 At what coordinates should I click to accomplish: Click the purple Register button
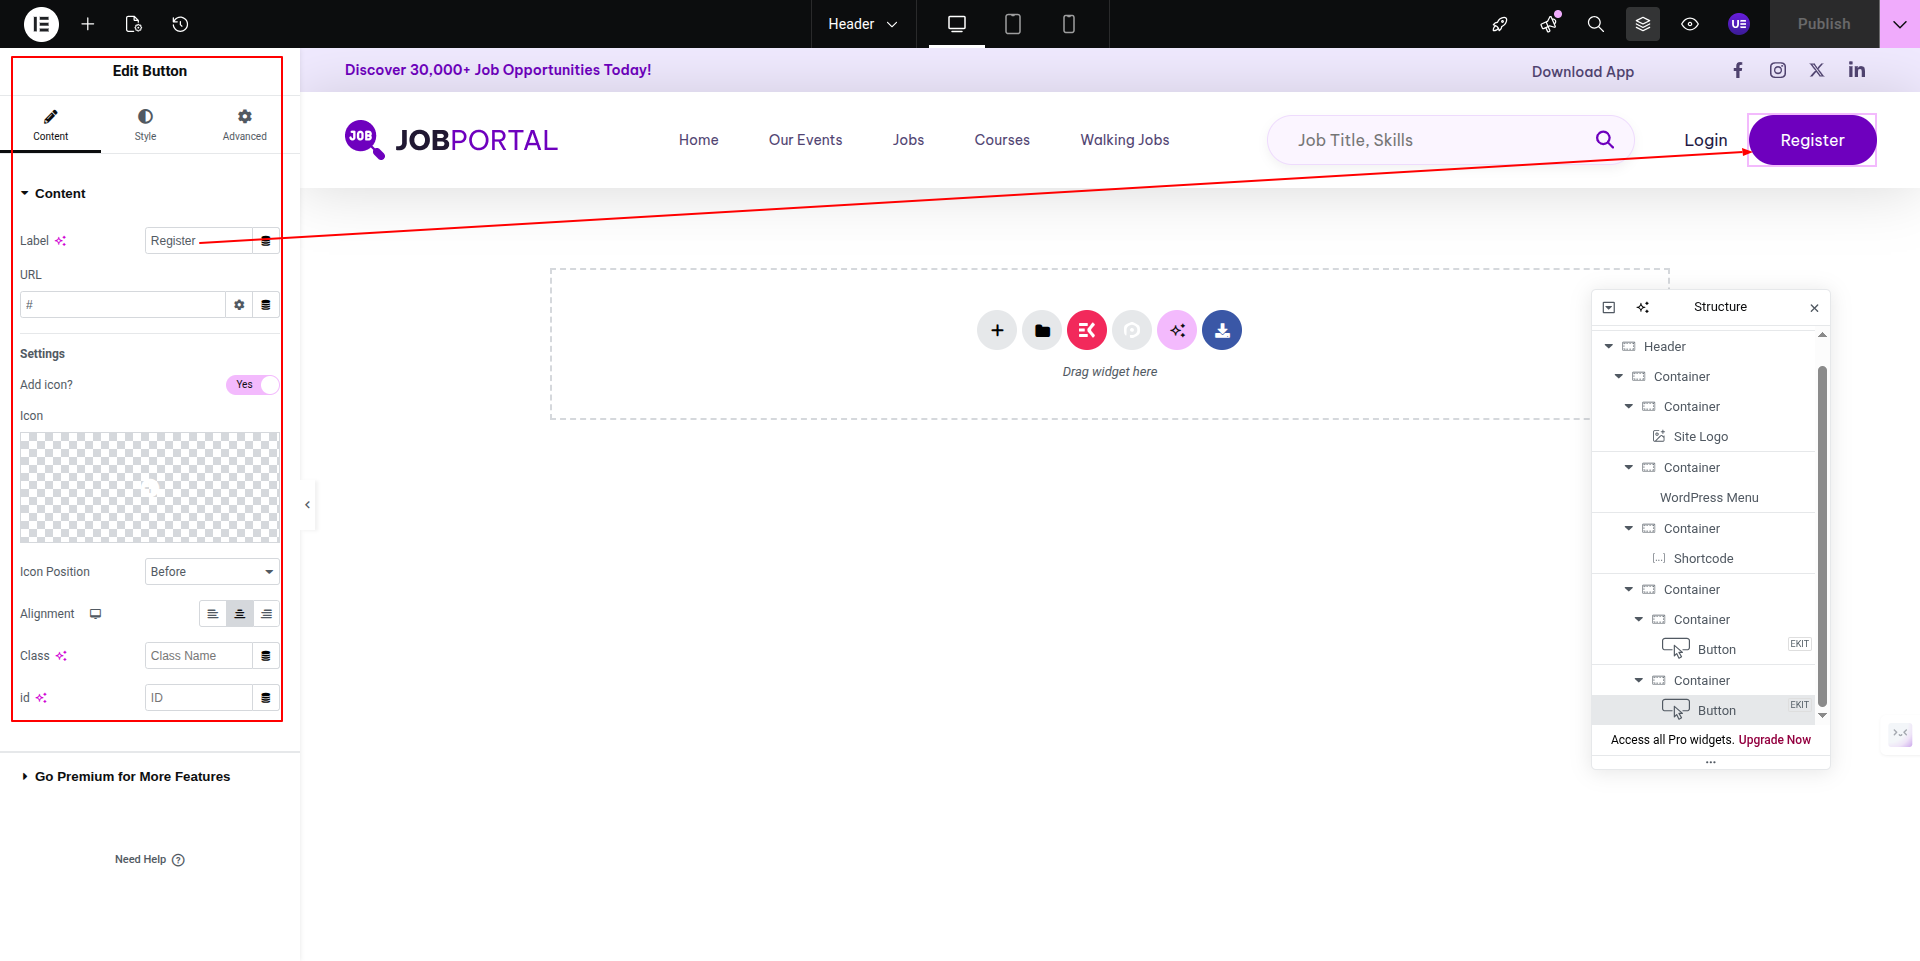point(1811,140)
